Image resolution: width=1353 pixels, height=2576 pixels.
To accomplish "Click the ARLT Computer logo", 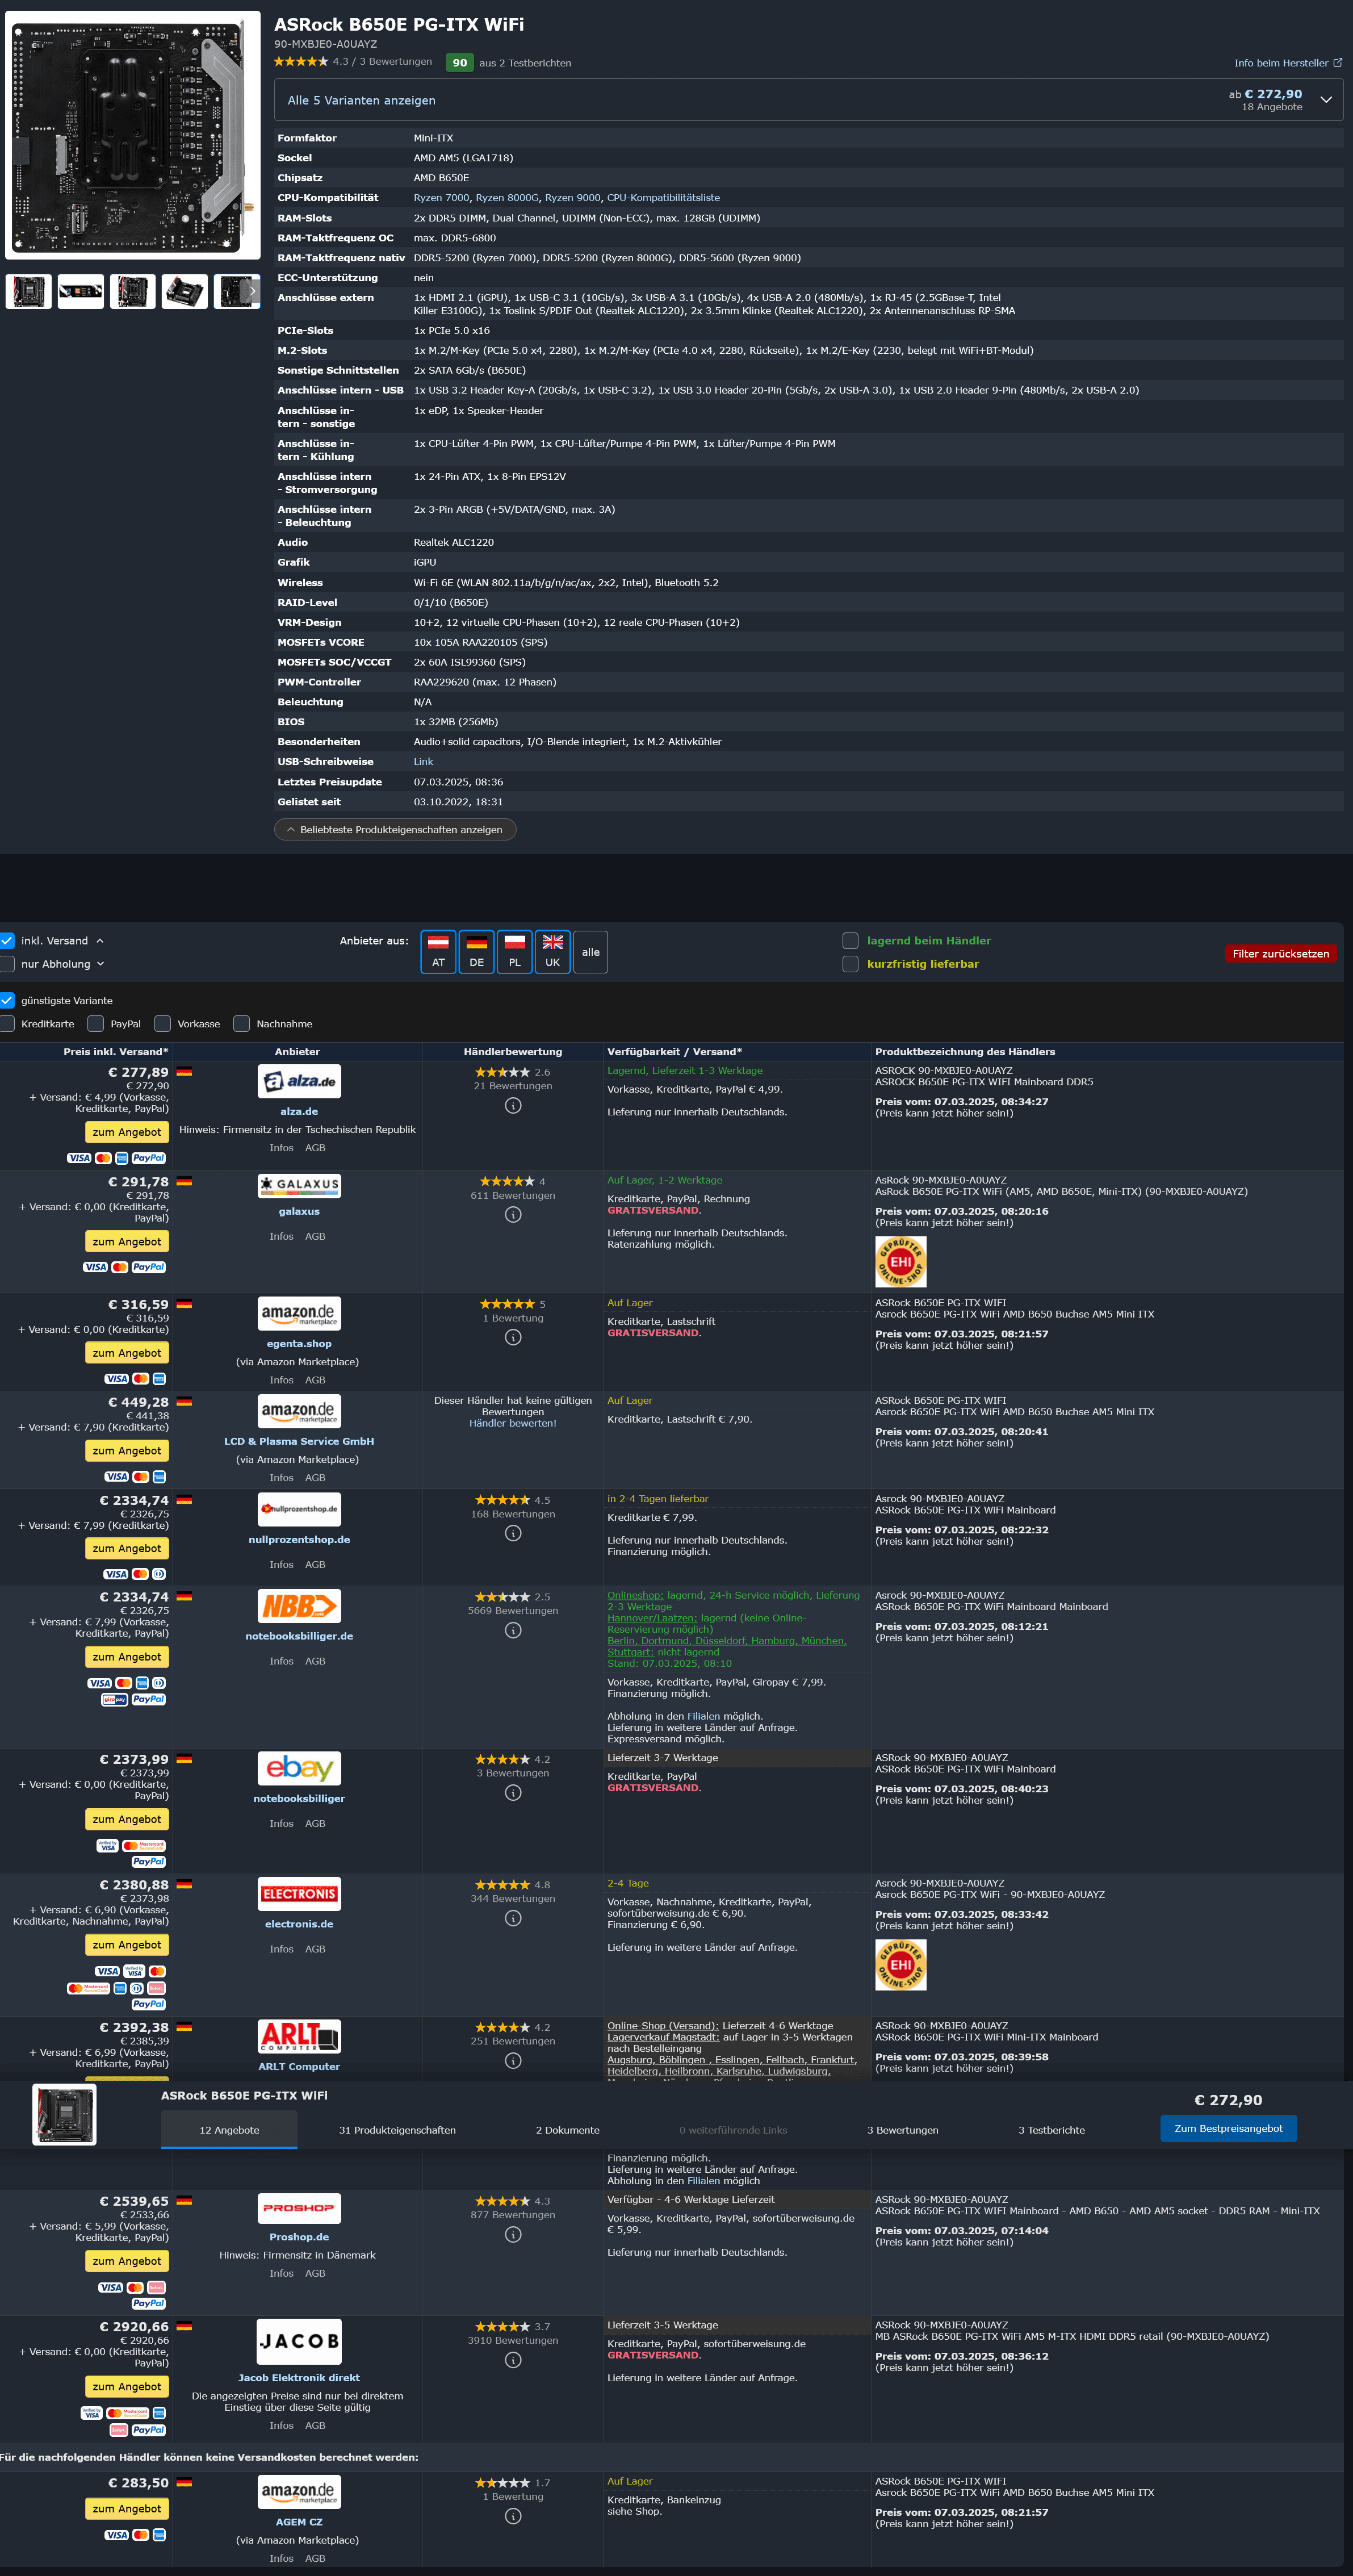I will click(x=299, y=2036).
